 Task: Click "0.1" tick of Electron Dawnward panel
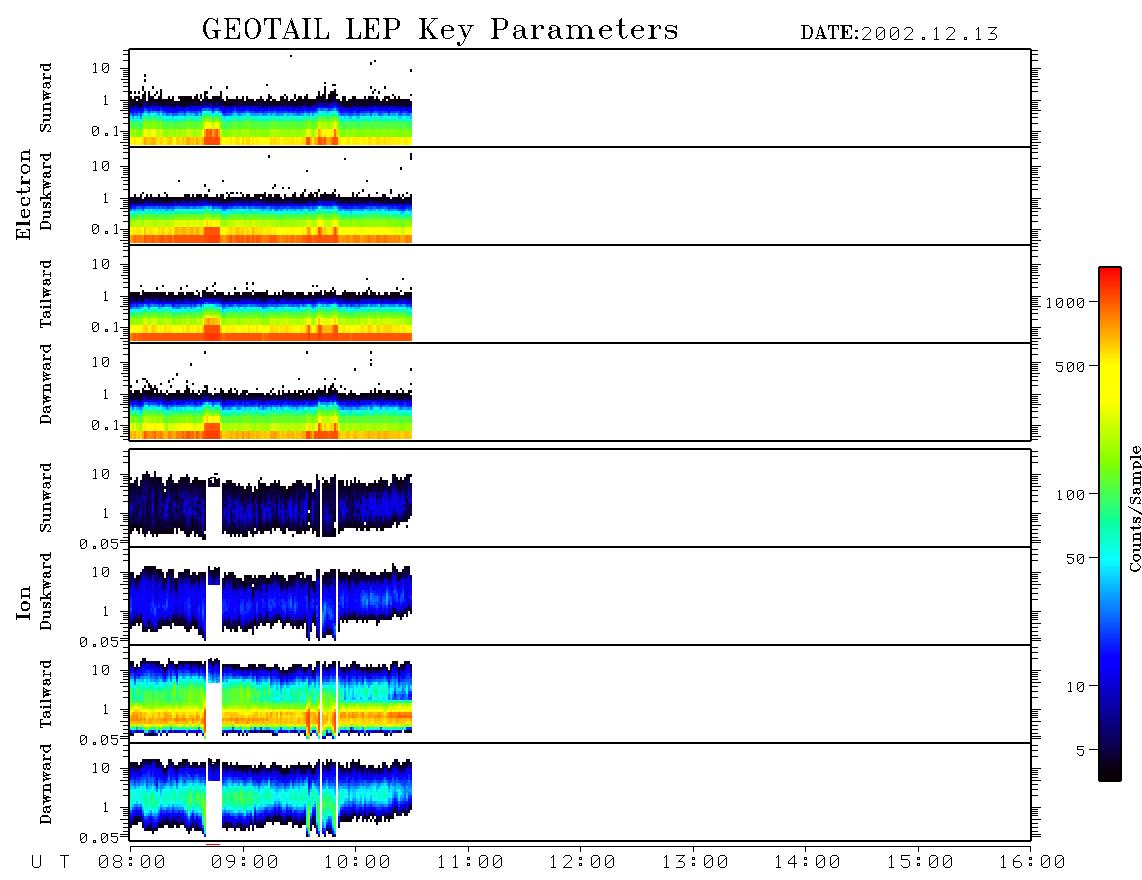tap(105, 425)
